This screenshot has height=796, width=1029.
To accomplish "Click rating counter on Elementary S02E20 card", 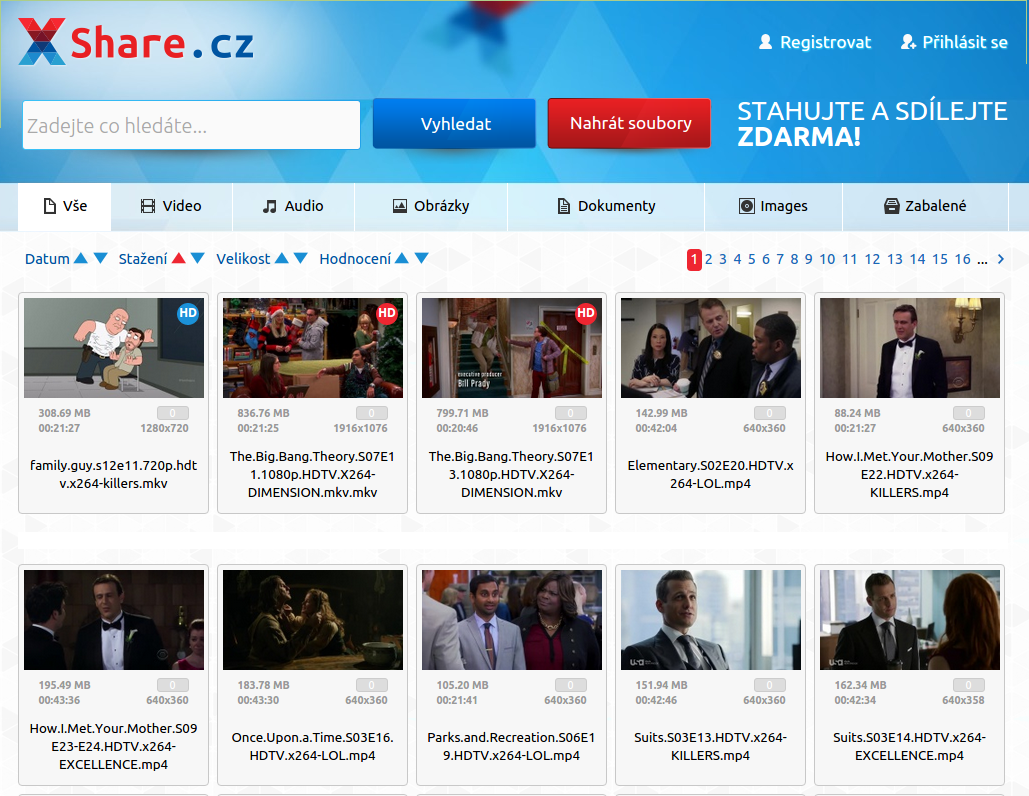I will click(x=769, y=413).
